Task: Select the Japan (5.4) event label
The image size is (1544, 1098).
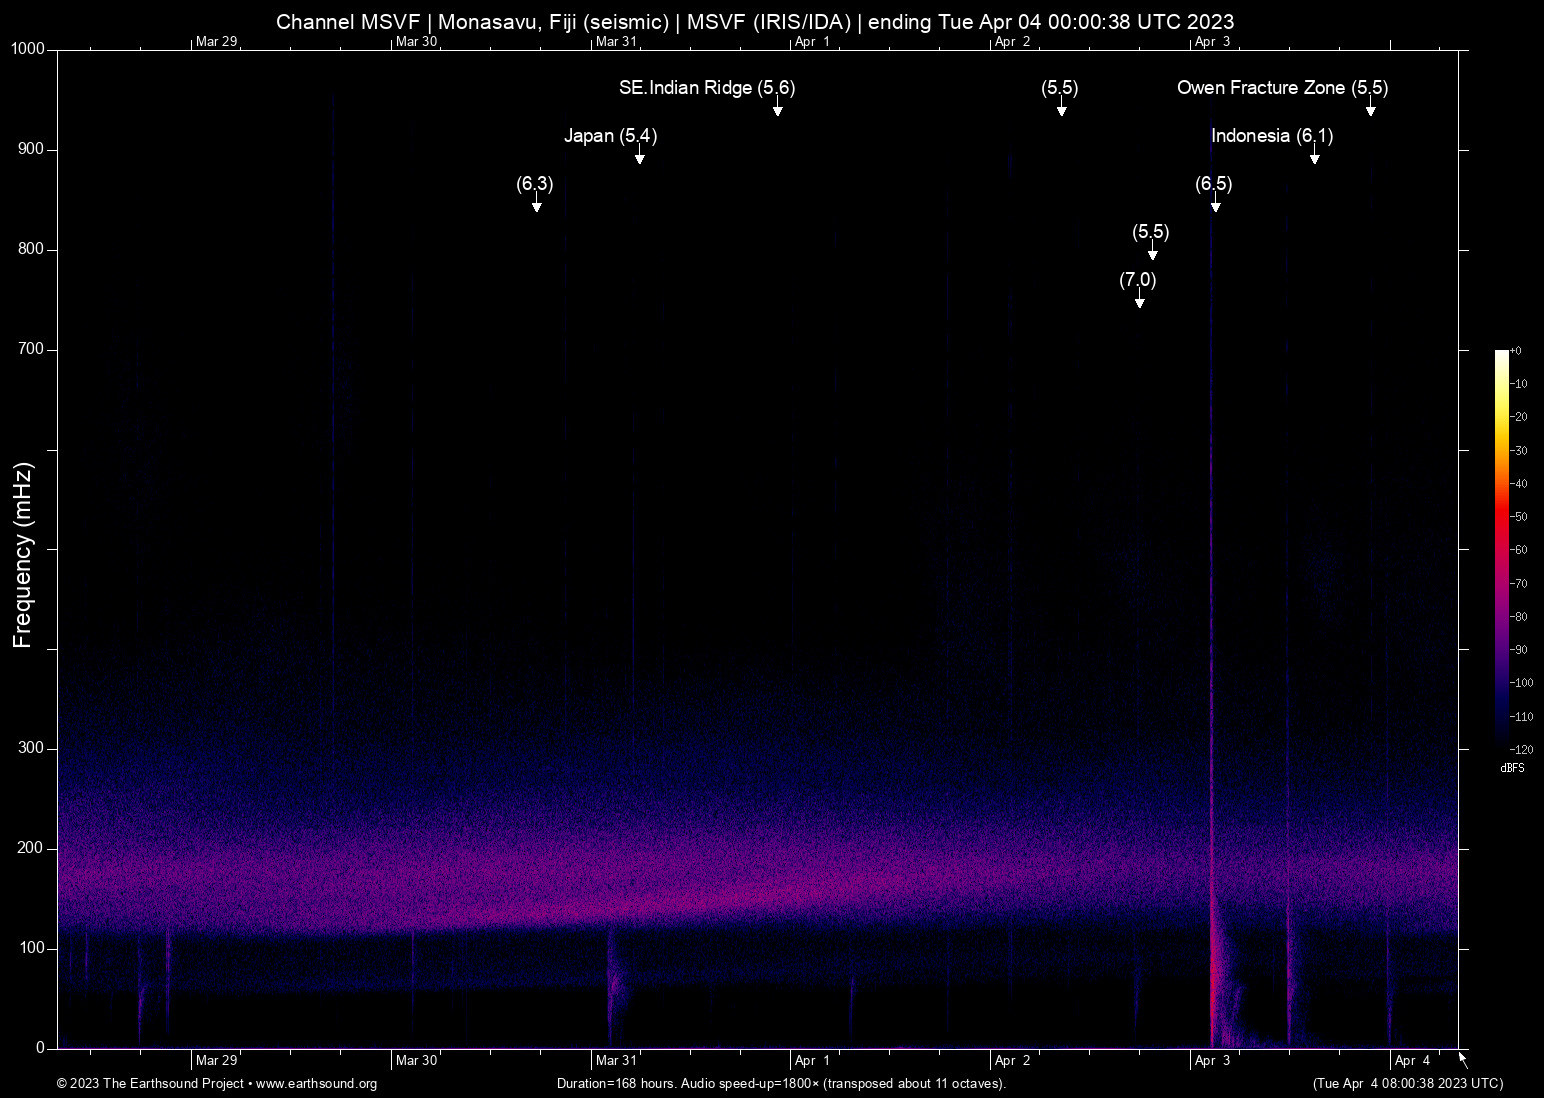Action: coord(610,136)
